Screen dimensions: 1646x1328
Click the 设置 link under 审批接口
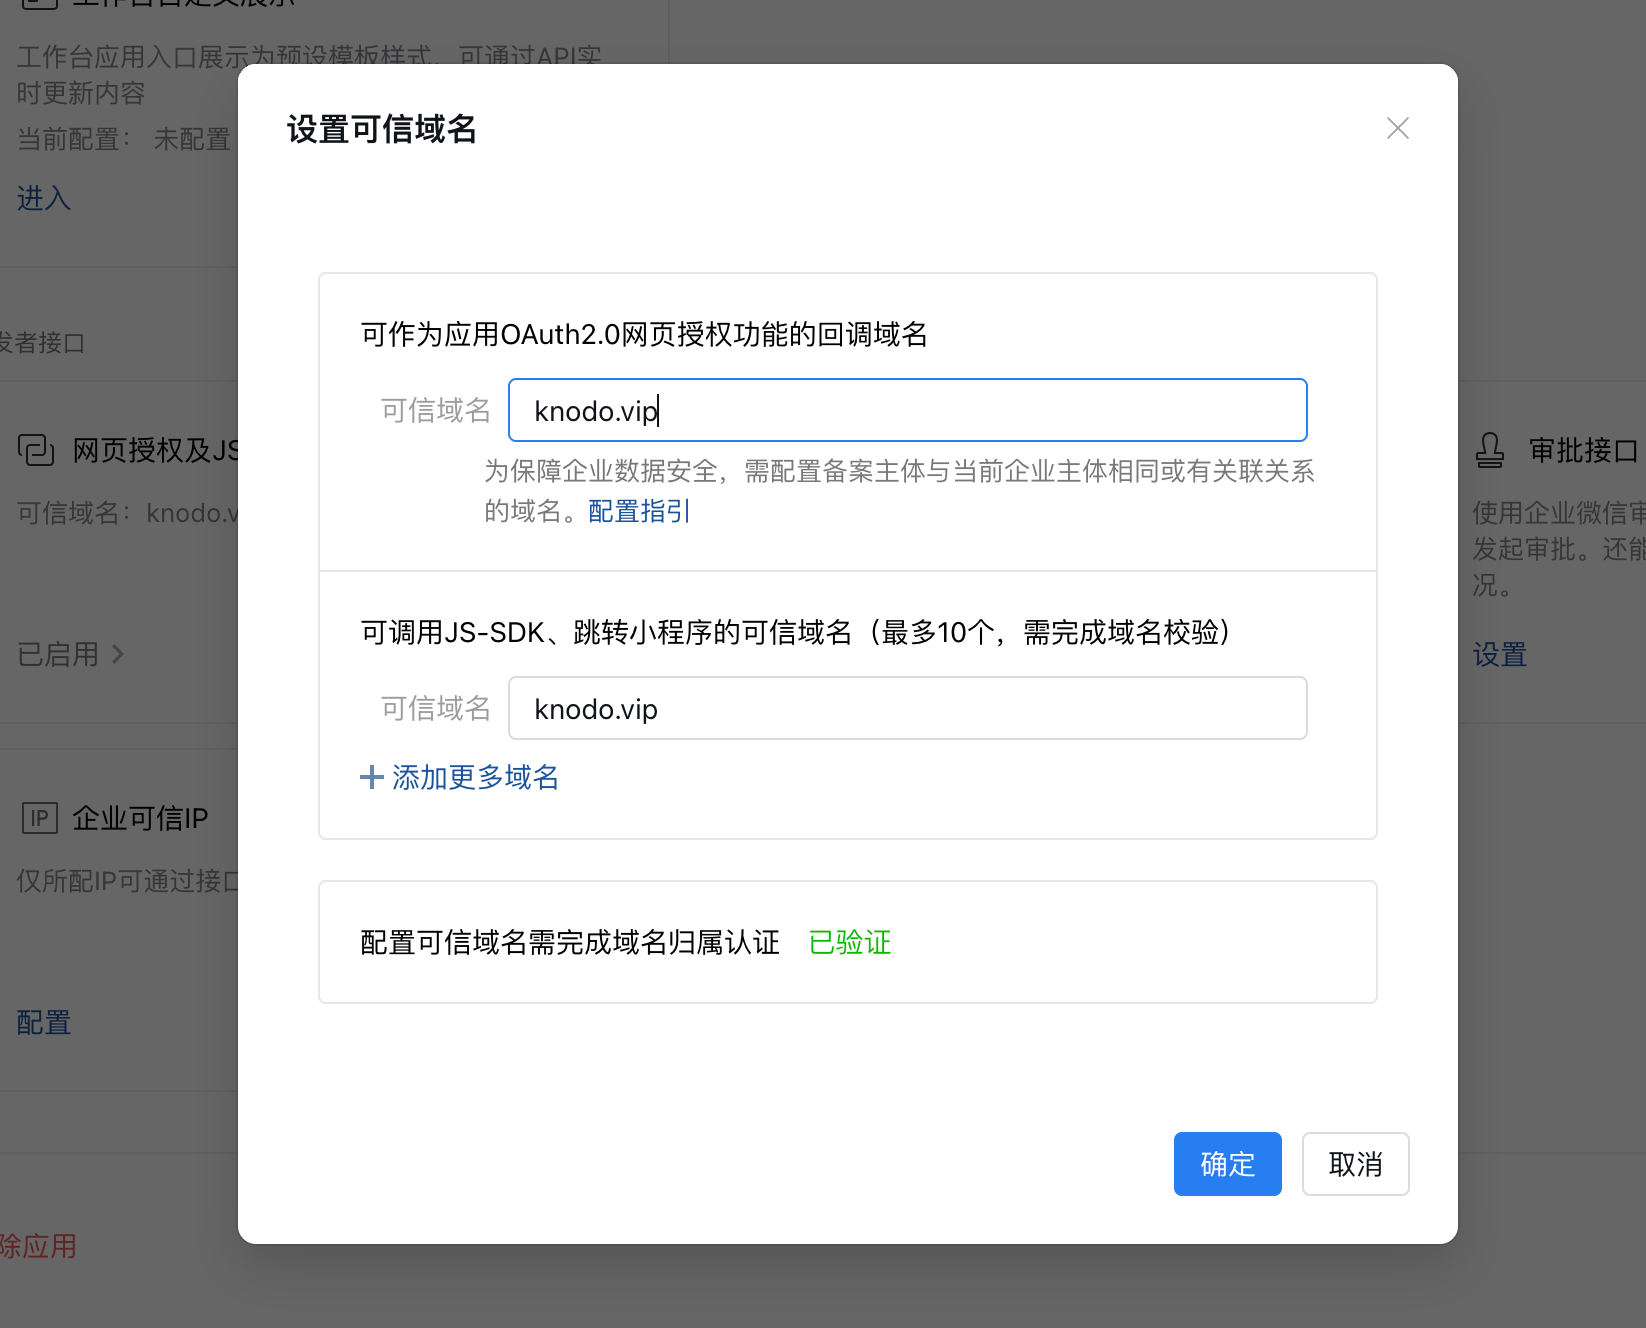click(x=1499, y=654)
